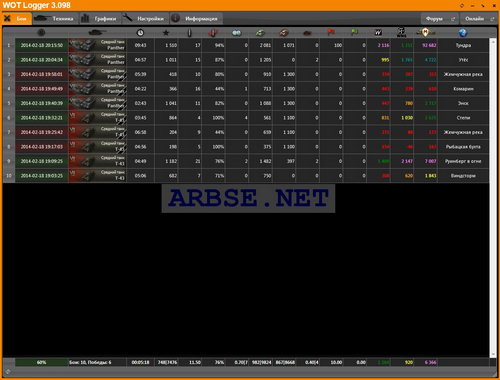Viewport: 500px width, 380px height.
Task: Click the T-43 thumbnail in row 9
Action: point(97,161)
